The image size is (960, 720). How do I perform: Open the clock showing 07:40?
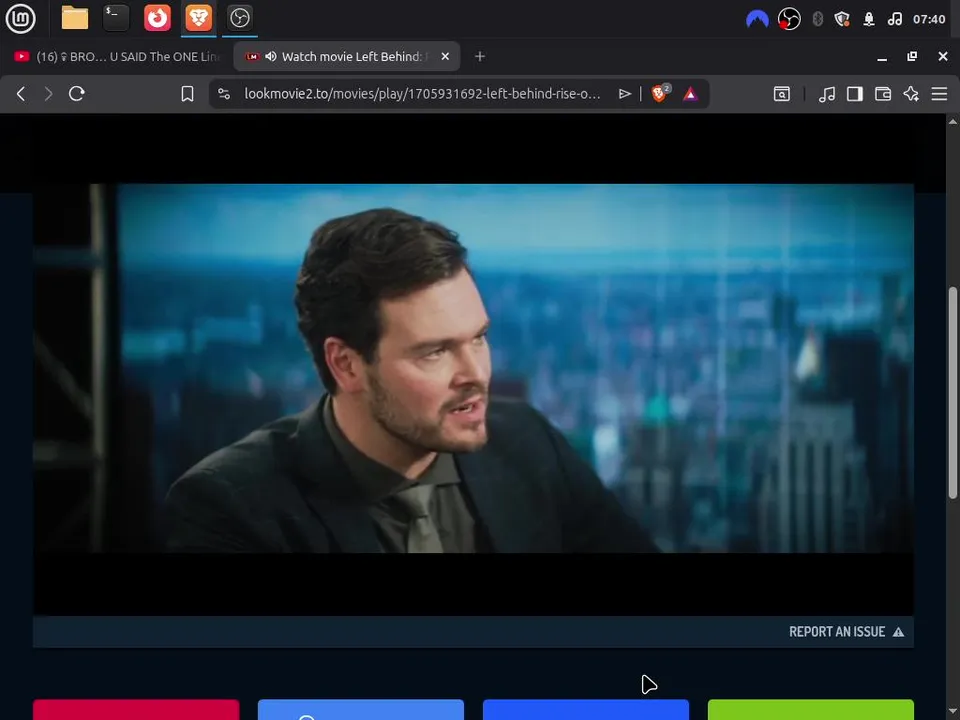[929, 20]
